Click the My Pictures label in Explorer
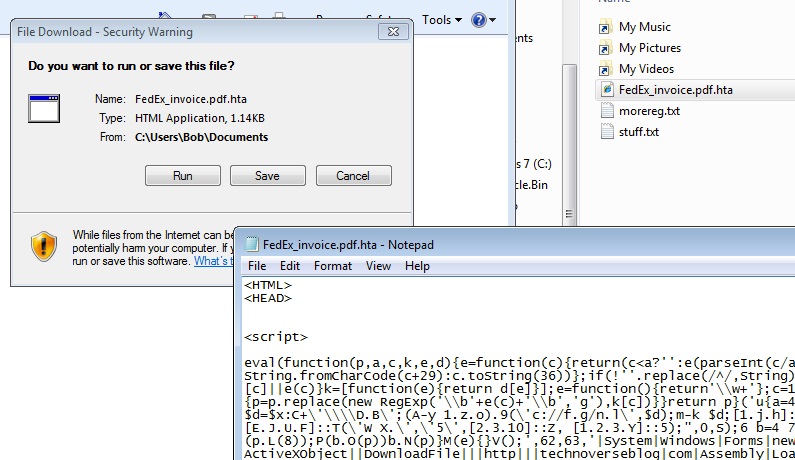The width and height of the screenshot is (795, 460). [x=650, y=48]
